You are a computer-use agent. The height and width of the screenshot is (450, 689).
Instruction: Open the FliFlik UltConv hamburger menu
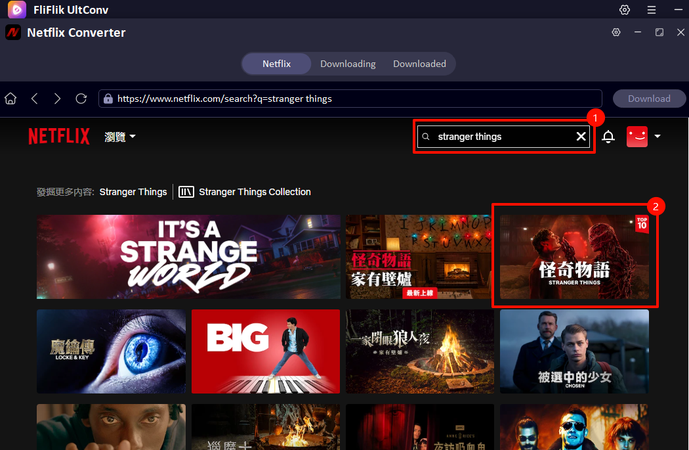[652, 10]
